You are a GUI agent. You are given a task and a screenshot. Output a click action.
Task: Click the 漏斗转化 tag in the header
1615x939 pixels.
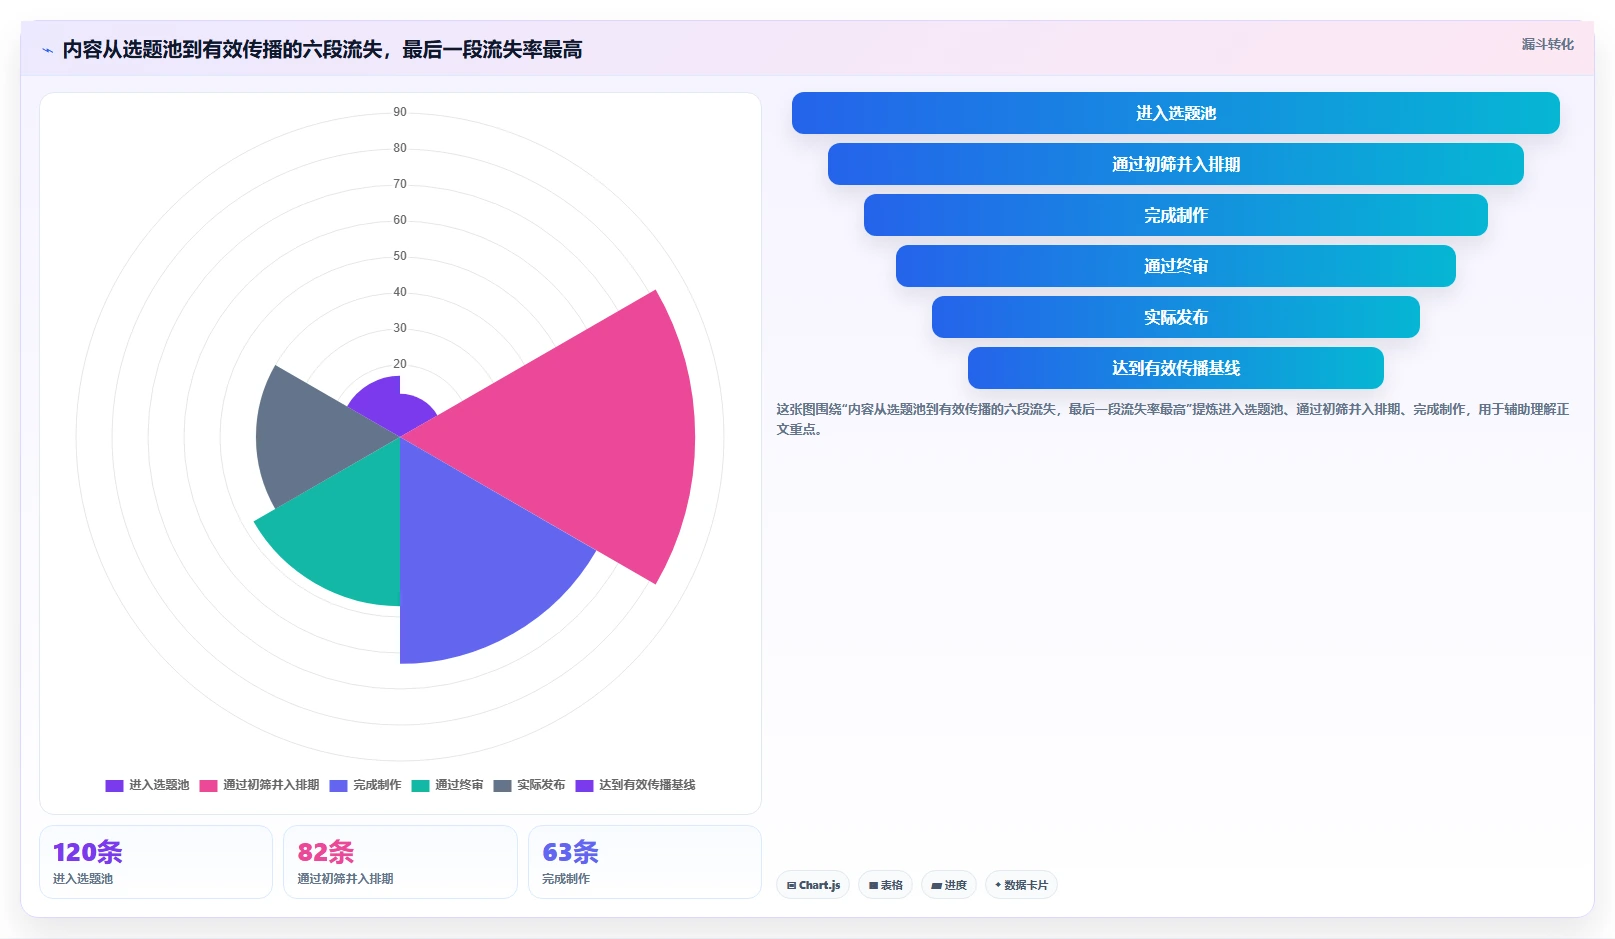(x=1547, y=44)
